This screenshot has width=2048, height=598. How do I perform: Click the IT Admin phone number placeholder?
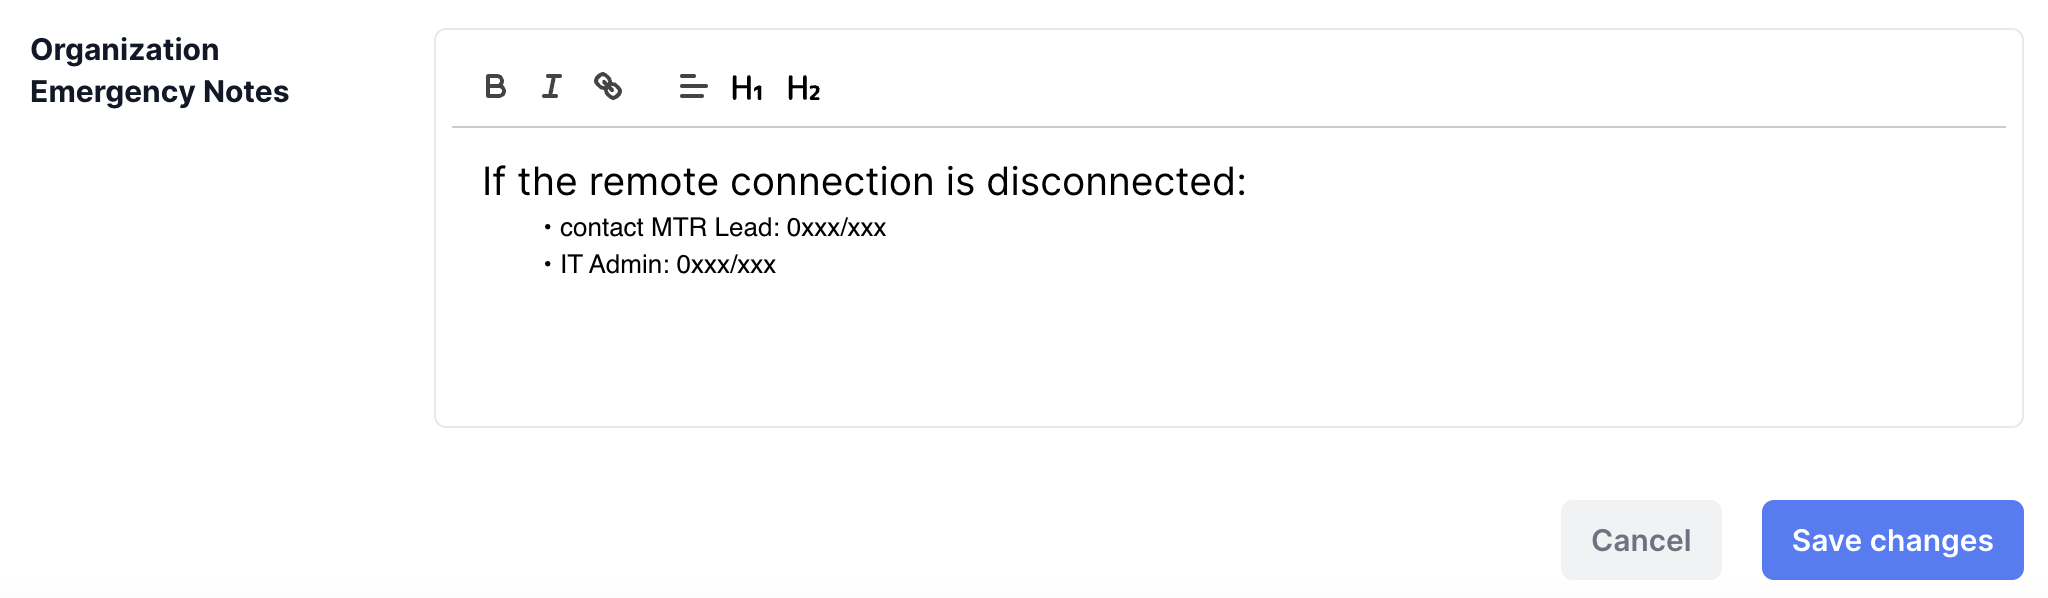726,265
